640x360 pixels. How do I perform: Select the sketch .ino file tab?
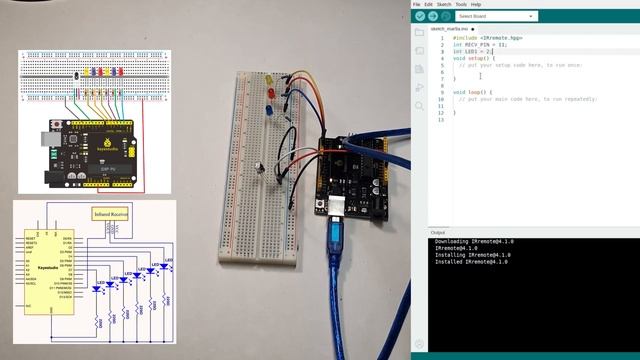click(452, 29)
